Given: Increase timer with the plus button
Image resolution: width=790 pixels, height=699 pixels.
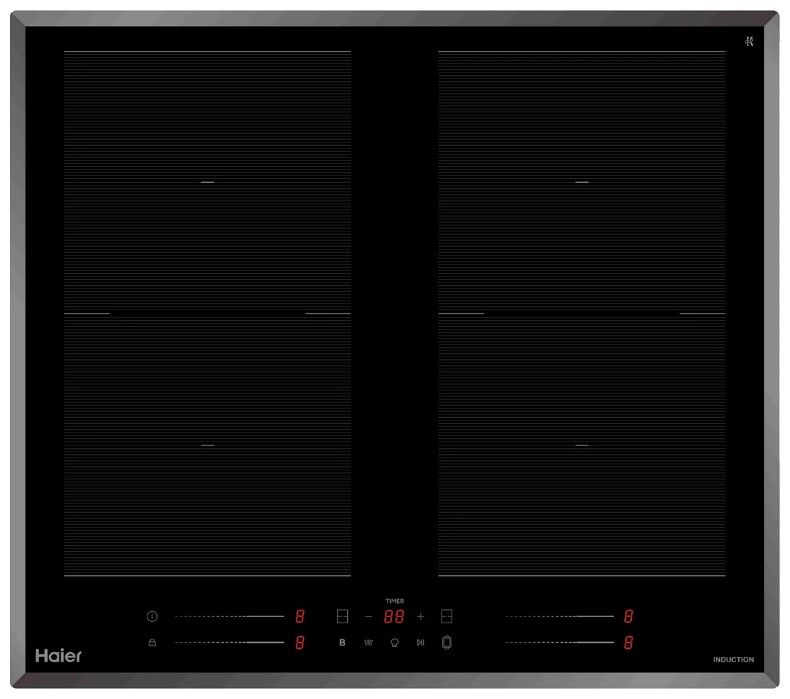Looking at the screenshot, I should coord(421,617).
